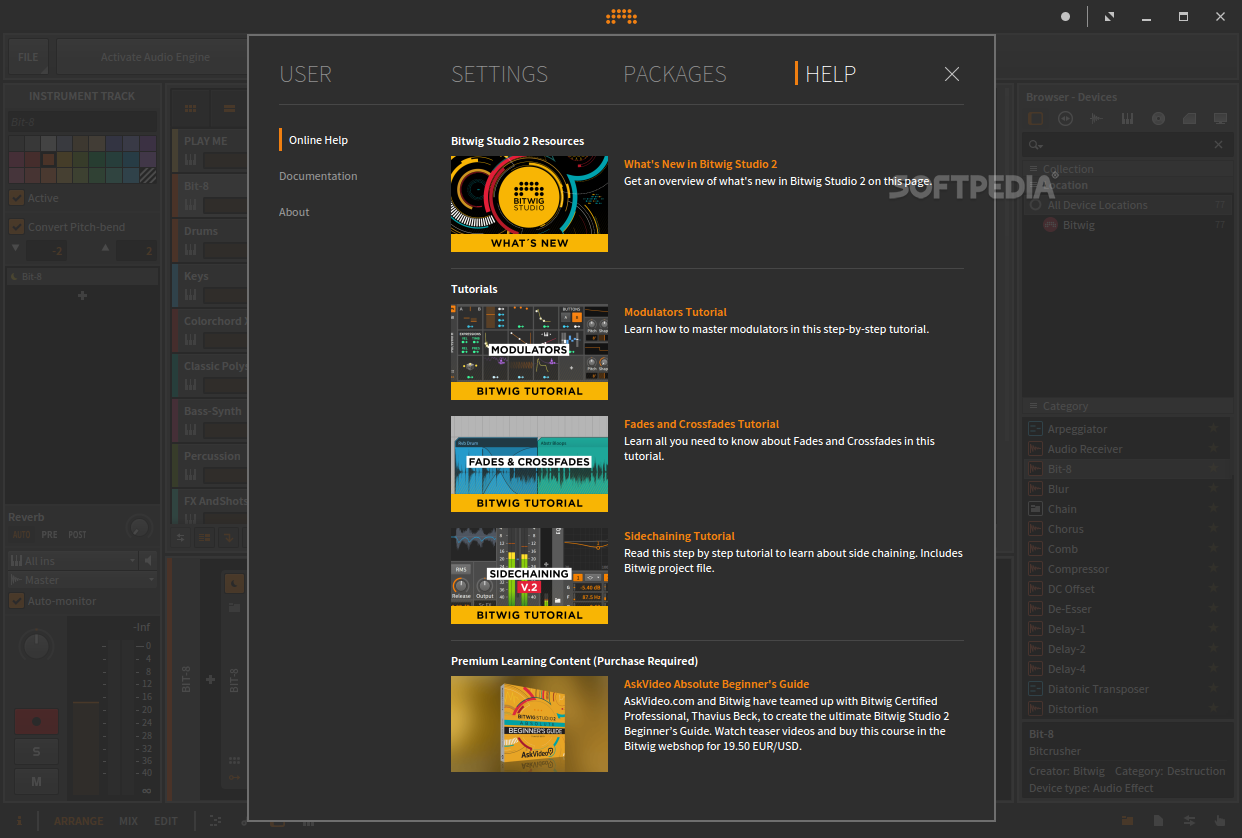Open the Master output dropdown
The height and width of the screenshot is (838, 1242).
coord(82,580)
